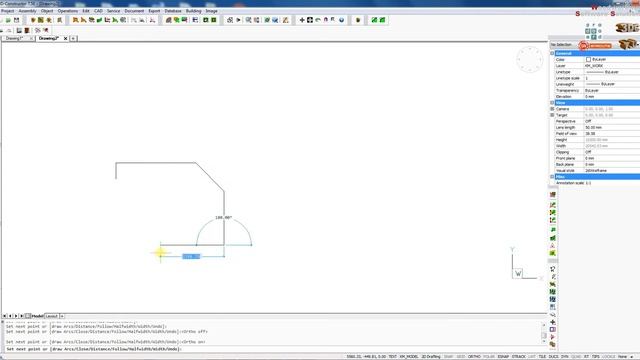Collapse the View properties section
640x360 pixels.
tap(552, 103)
